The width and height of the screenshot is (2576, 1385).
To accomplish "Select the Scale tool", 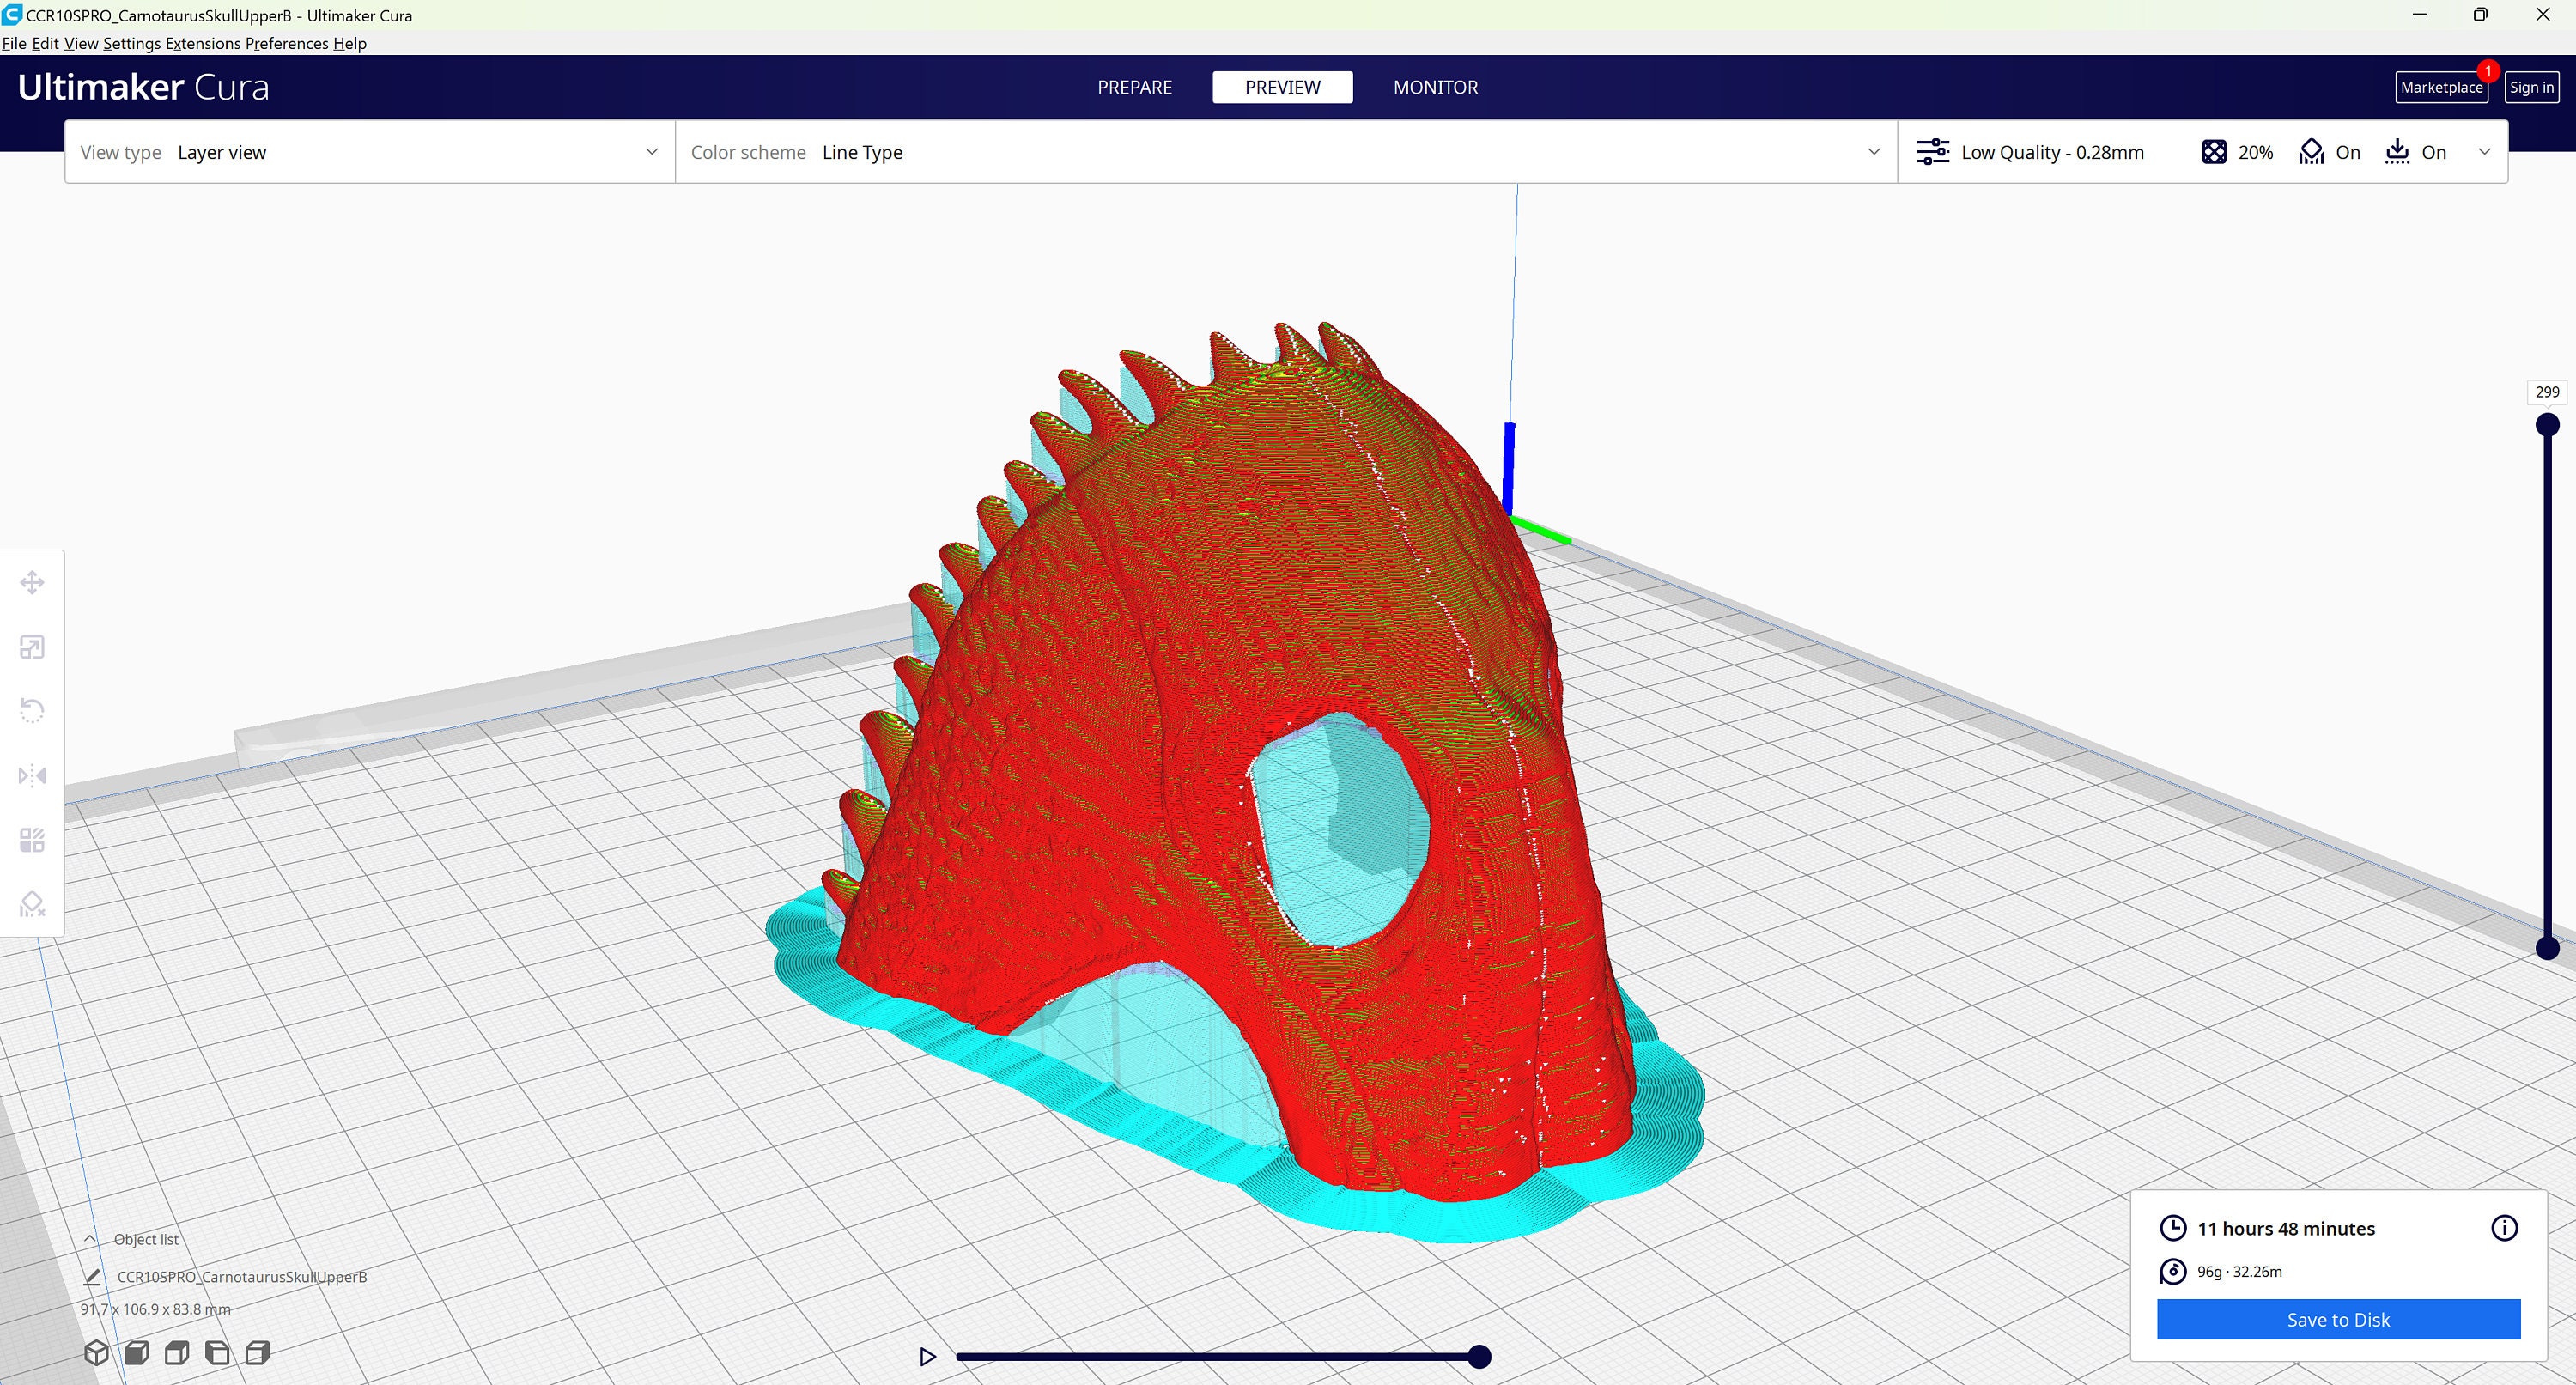I will 32,647.
